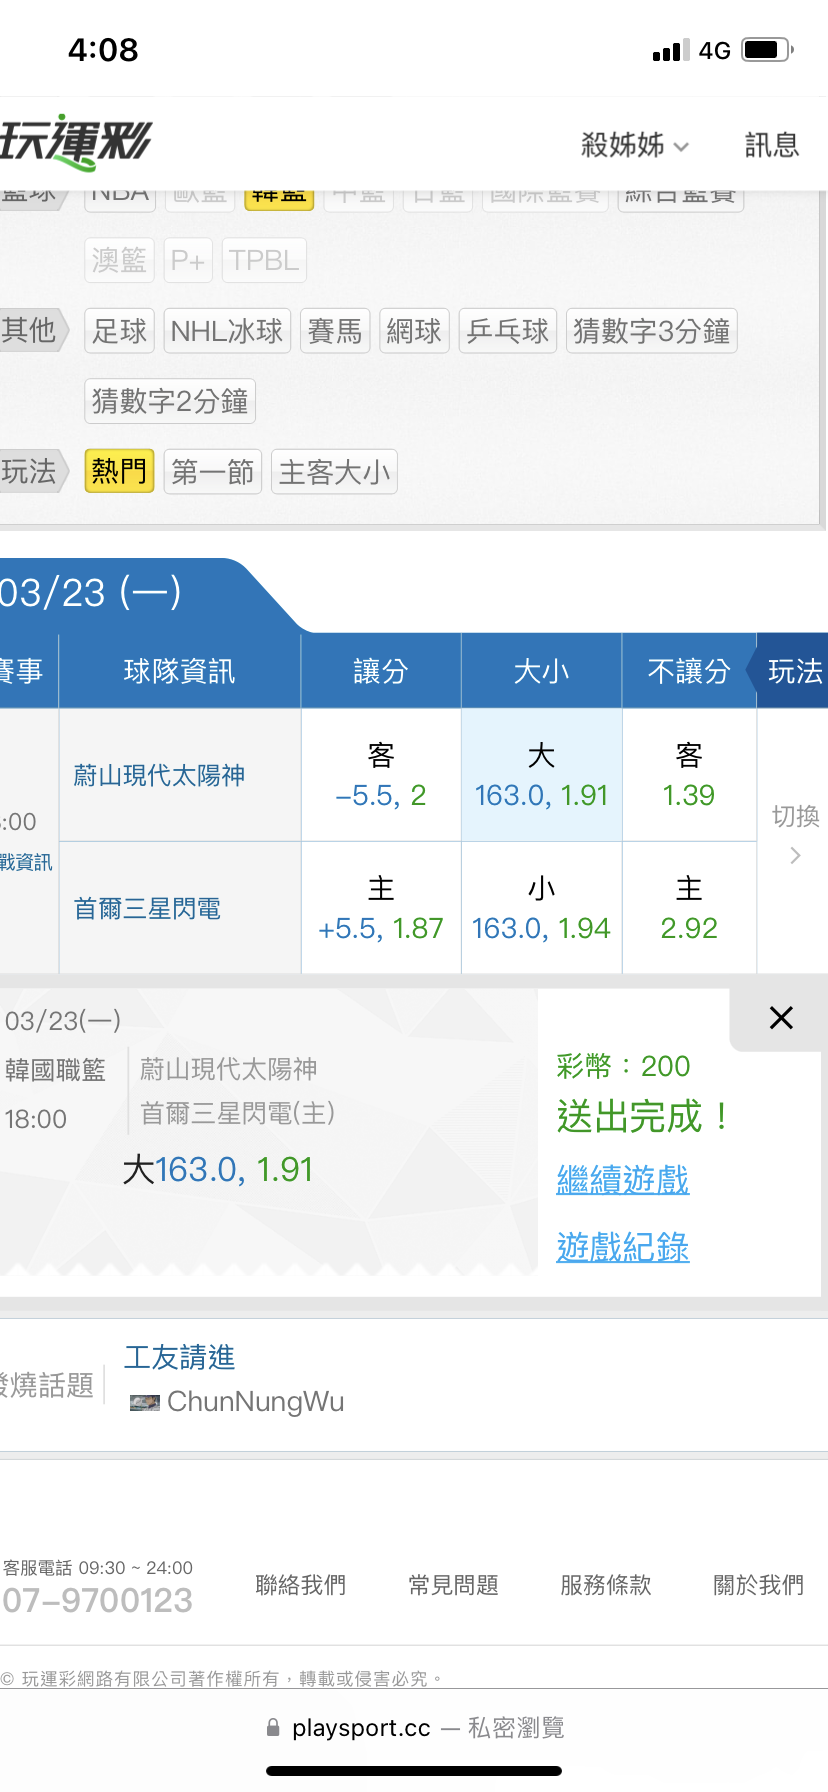Open ChunNungWu author profile
The image size is (828, 1792).
point(256,1402)
